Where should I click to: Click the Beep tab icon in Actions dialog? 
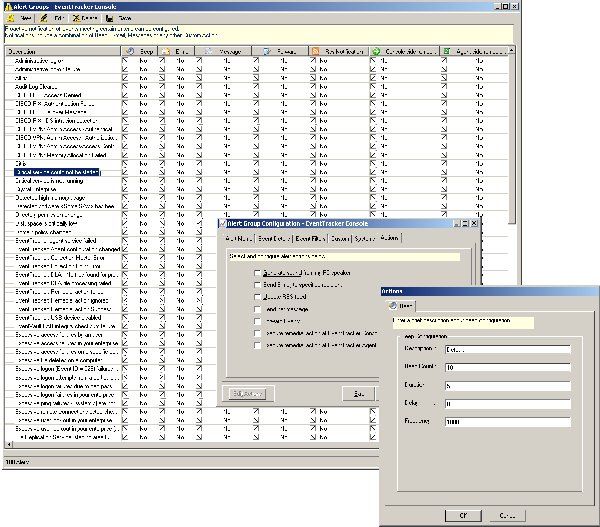coord(393,306)
